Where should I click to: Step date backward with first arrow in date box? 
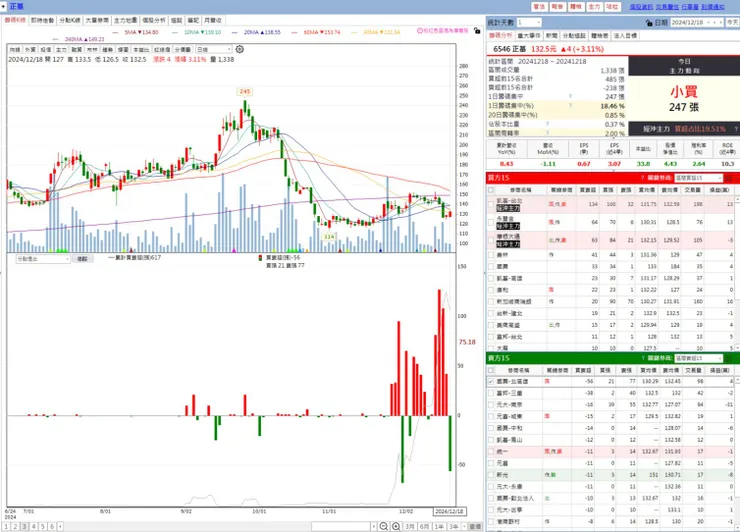[x=708, y=22]
